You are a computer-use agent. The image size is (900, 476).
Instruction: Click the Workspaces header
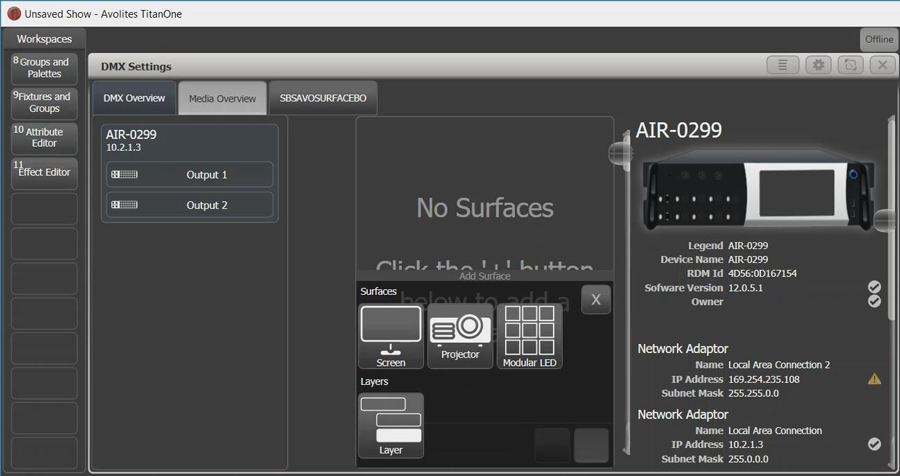44,39
